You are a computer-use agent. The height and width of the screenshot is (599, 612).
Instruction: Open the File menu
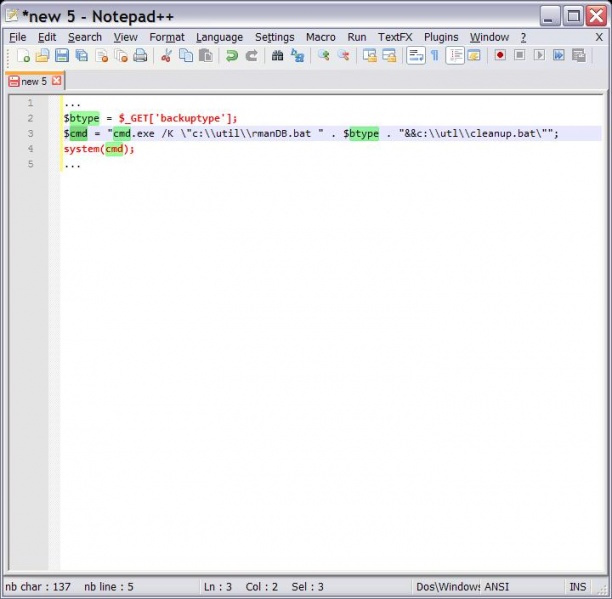tap(17, 37)
